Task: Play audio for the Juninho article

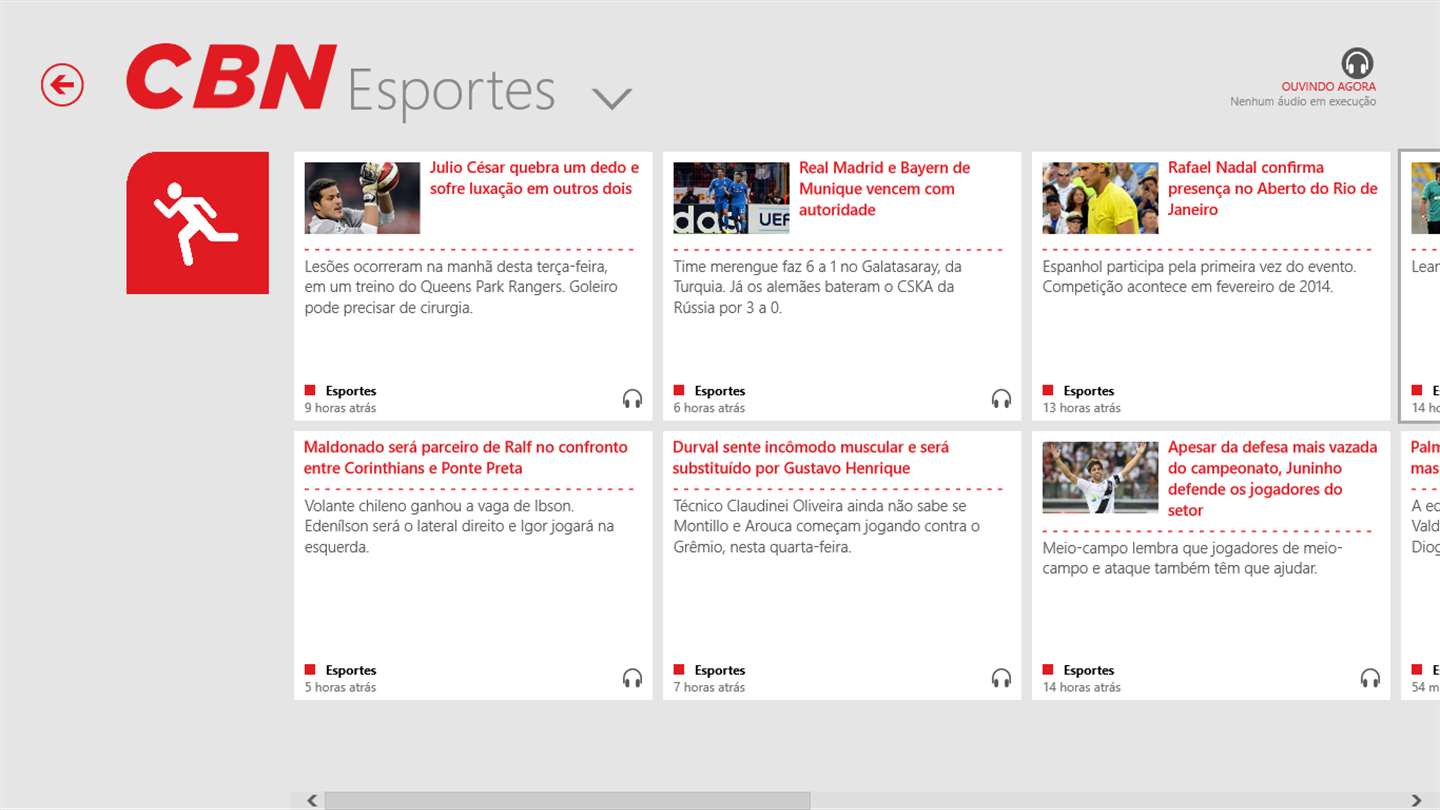Action: pyautogui.click(x=1370, y=678)
